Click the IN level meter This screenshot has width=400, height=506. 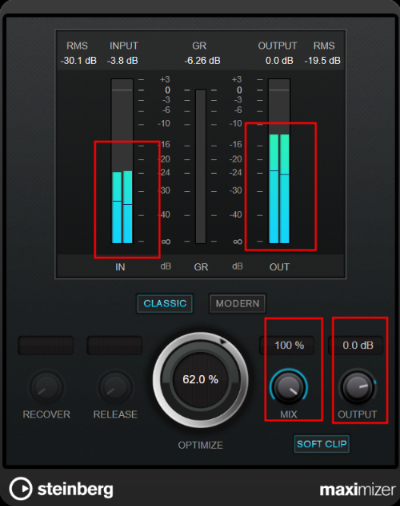[122, 161]
